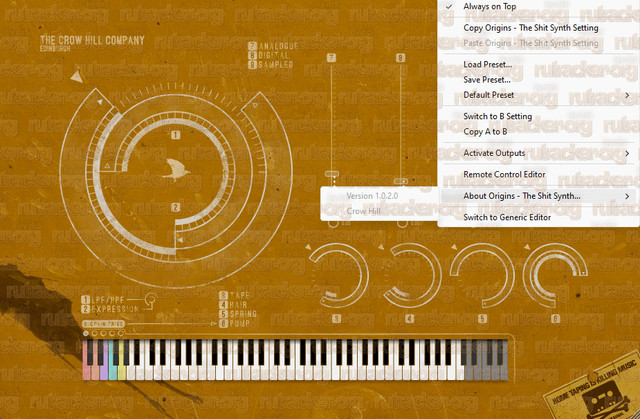This screenshot has width=640, height=419.
Task: Click the triangle marker beside knob 5
Action: [454, 247]
